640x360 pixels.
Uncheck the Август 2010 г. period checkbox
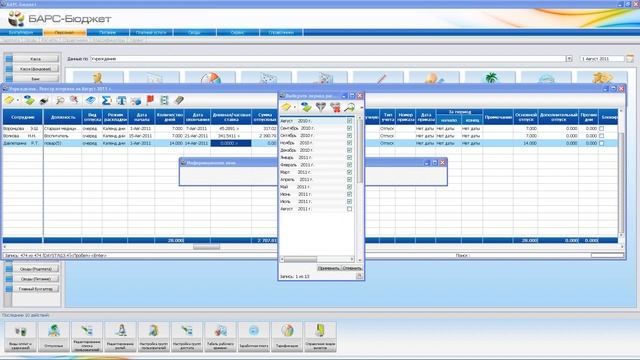(349, 121)
